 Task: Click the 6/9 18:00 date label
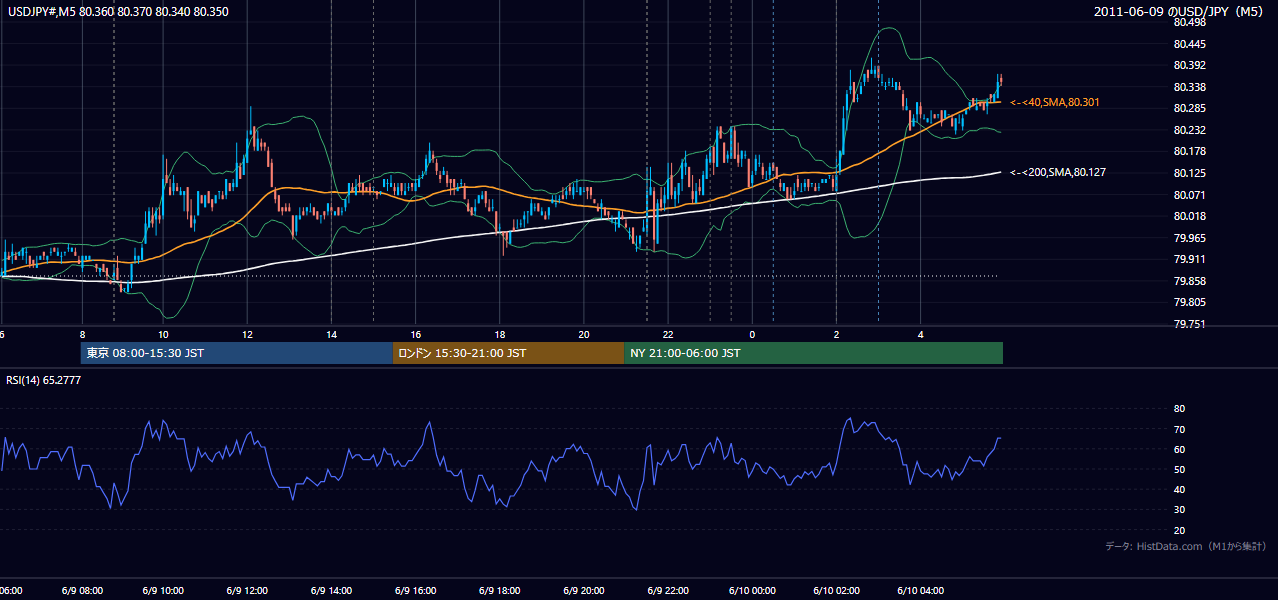[502, 591]
